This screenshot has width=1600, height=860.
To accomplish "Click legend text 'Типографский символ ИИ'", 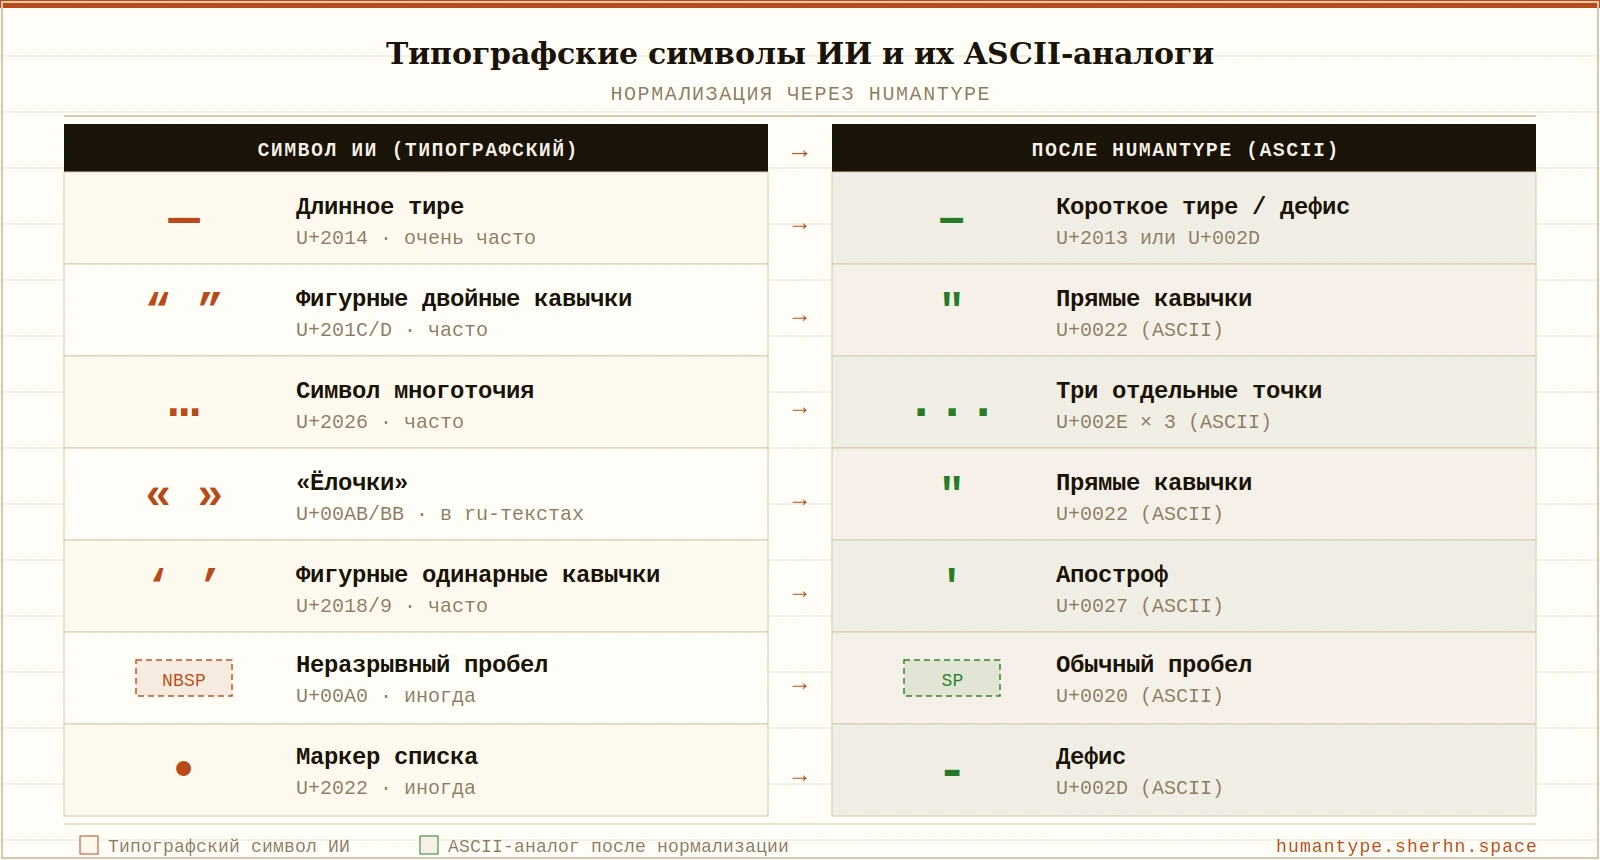I will click(229, 846).
